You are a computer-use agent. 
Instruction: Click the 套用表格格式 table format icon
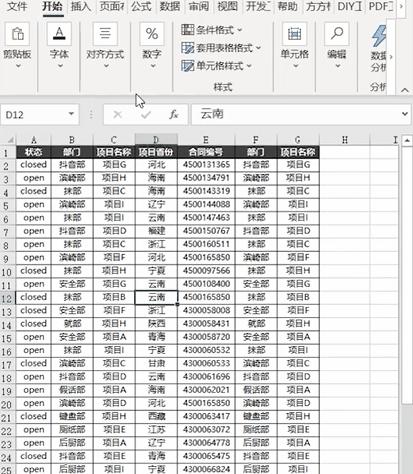tap(187, 48)
